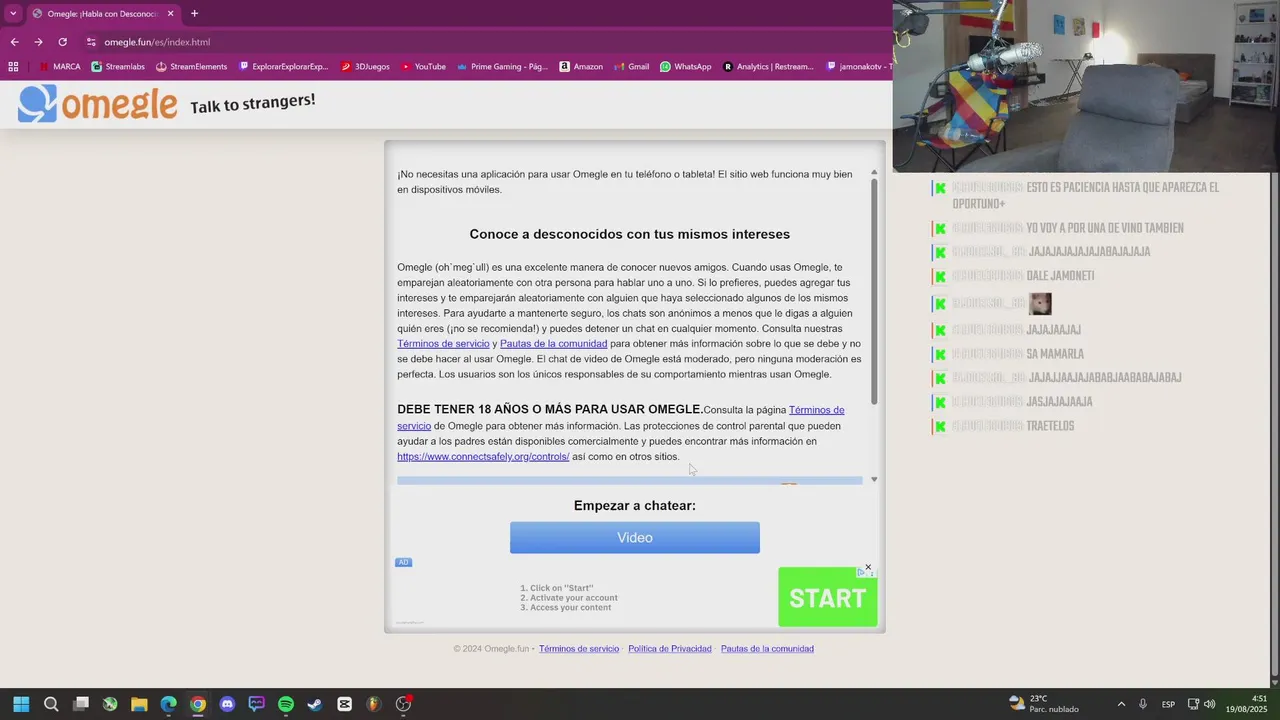1280x720 pixels.
Task: Click the Omegle logo
Action: click(x=97, y=104)
